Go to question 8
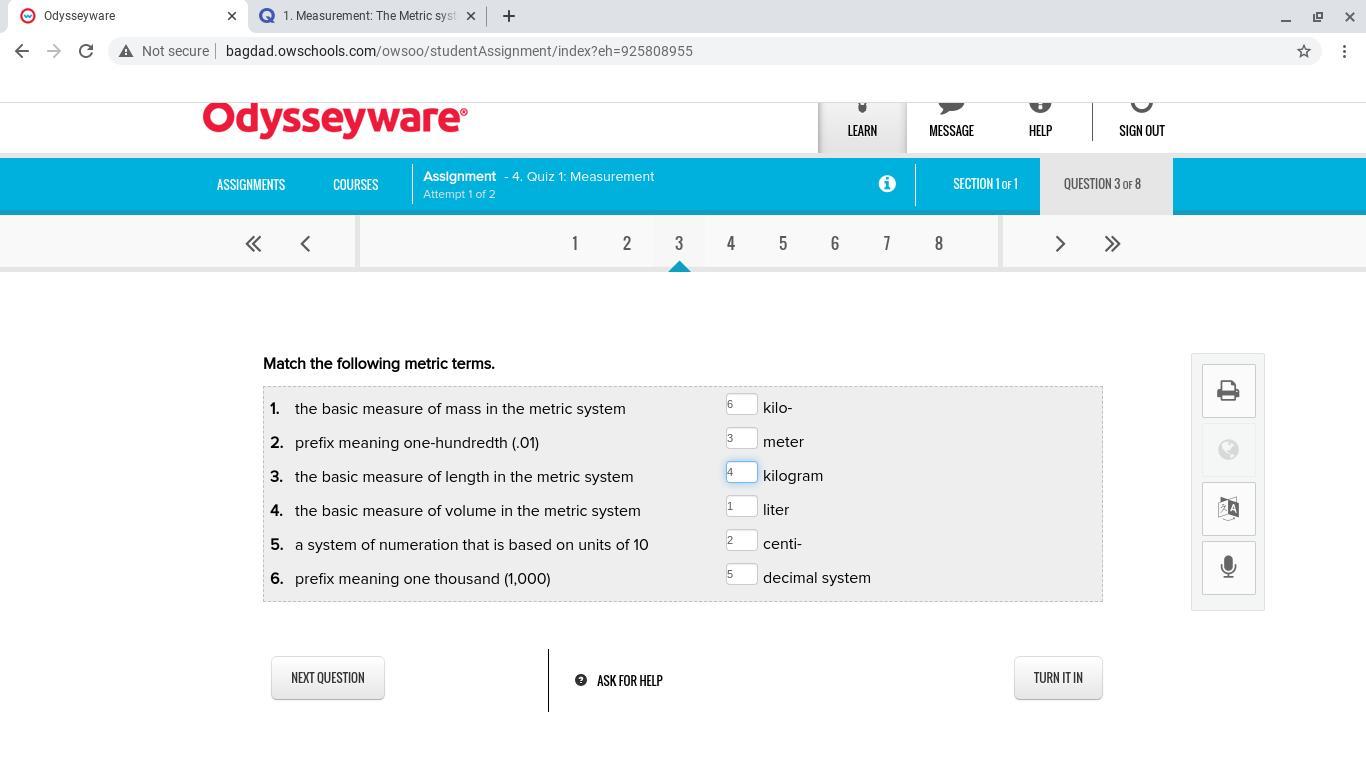Viewport: 1366px width, 768px height. tap(939, 243)
